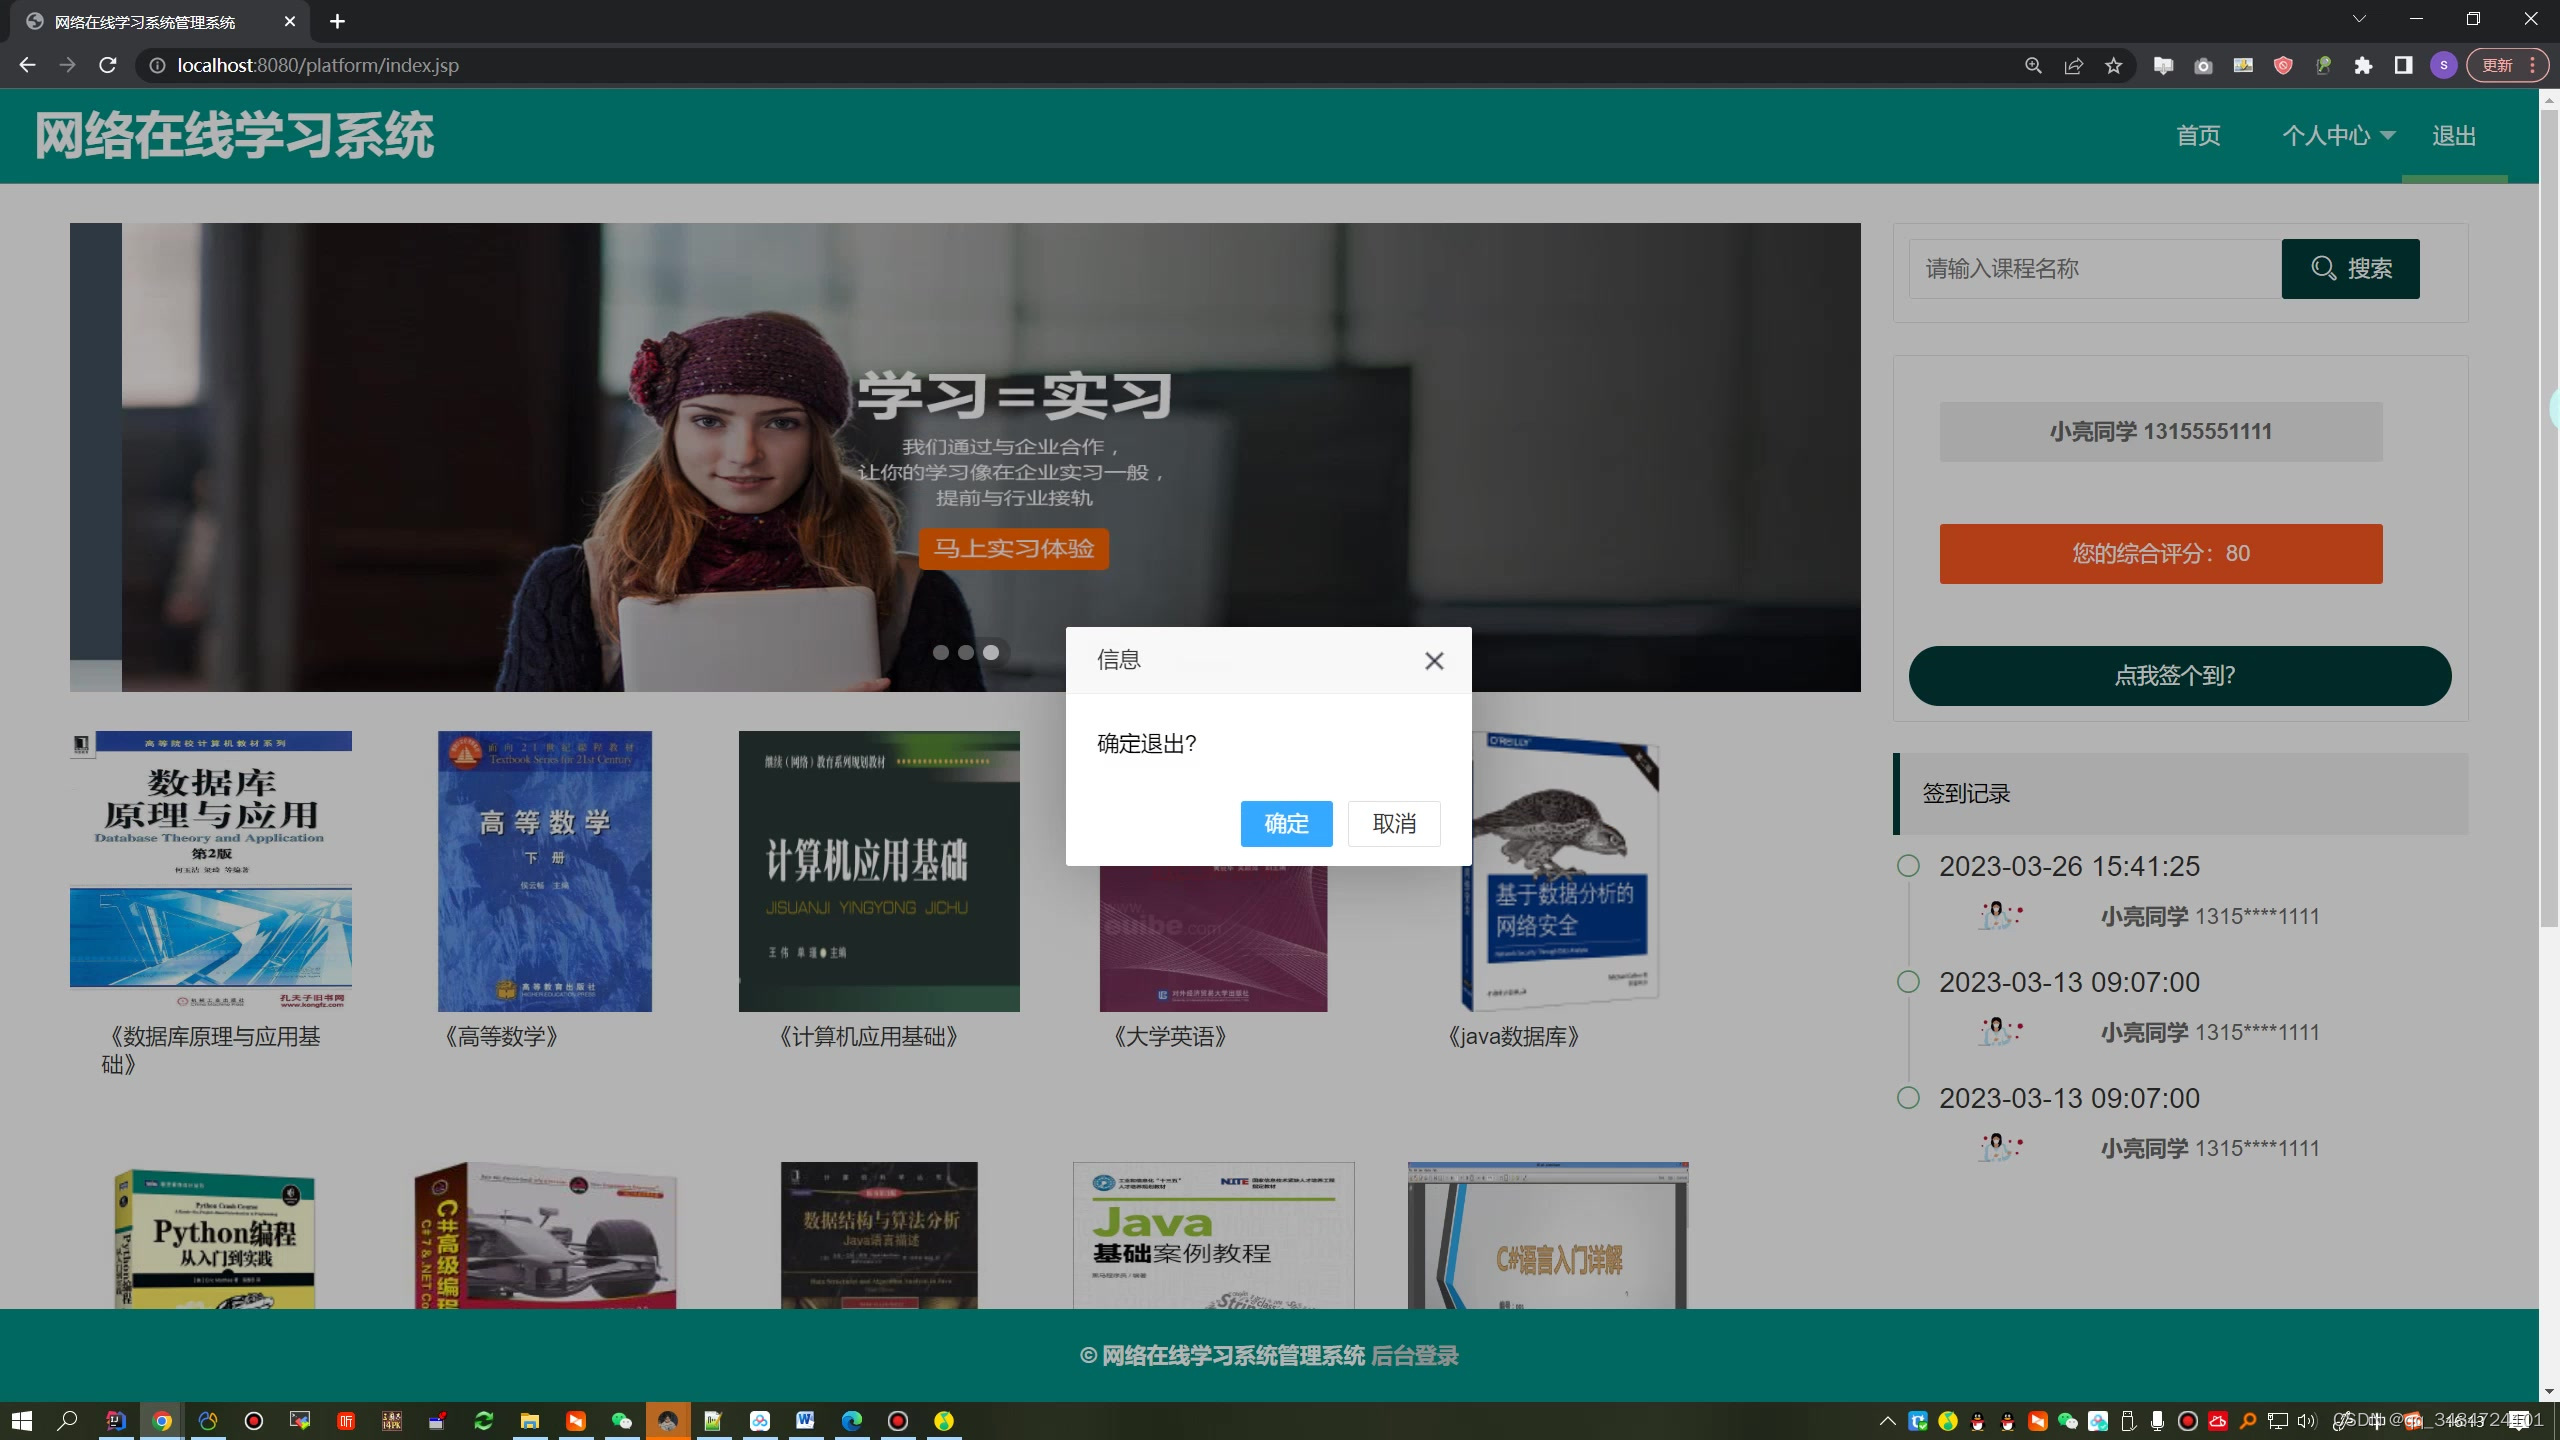This screenshot has width=2560, height=1440.
Task: Click the browser side panel icon
Action: point(2403,65)
